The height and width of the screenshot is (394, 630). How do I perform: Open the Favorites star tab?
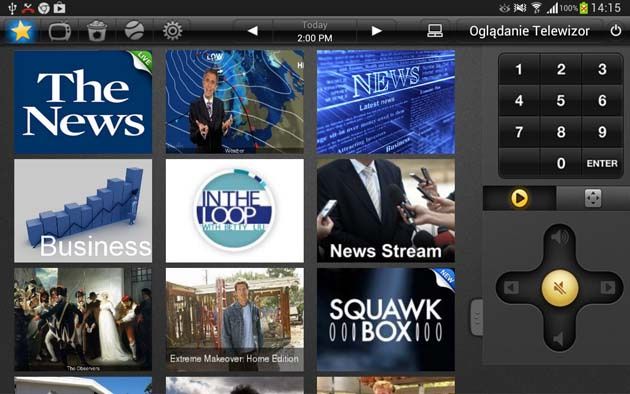21,31
